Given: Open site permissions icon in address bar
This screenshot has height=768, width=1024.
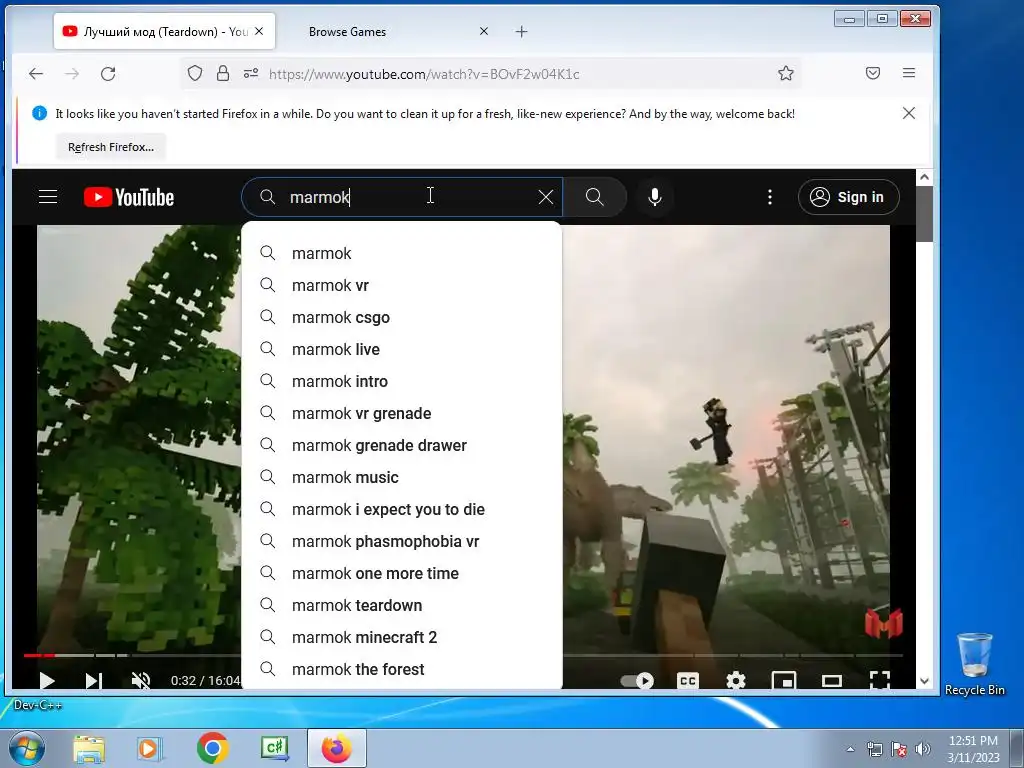Looking at the screenshot, I should coord(251,73).
